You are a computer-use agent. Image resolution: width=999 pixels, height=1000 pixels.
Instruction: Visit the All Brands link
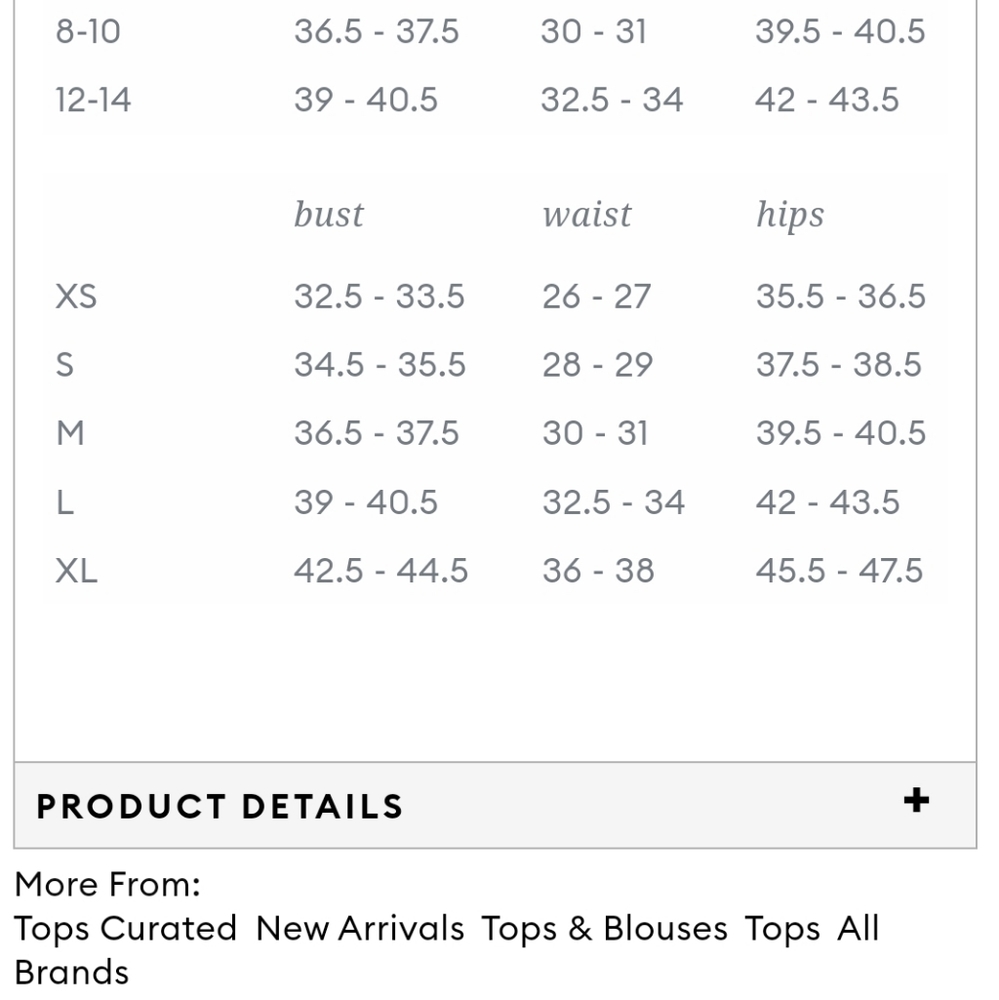447,950
